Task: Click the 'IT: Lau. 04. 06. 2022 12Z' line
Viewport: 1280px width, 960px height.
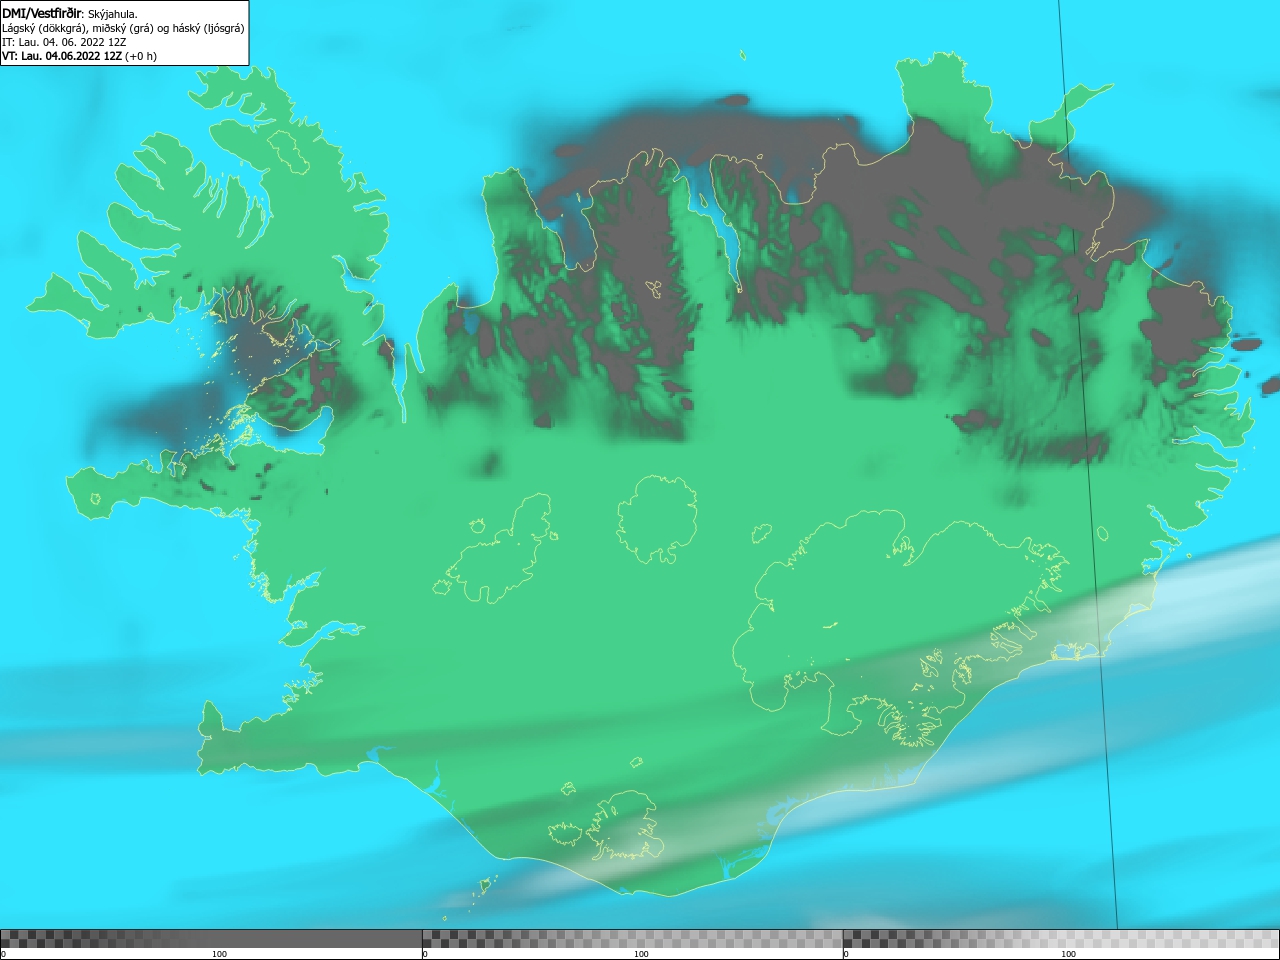Action: tap(64, 42)
